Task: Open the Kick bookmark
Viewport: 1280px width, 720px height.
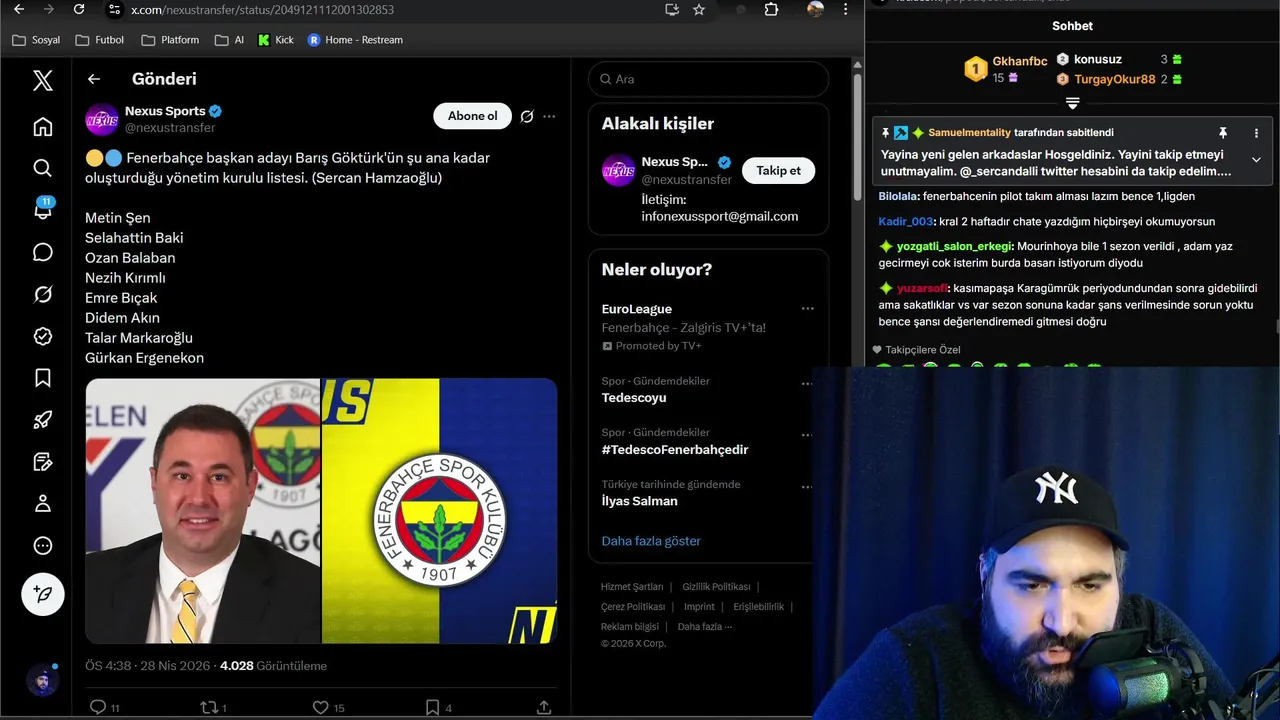Action: click(x=276, y=40)
